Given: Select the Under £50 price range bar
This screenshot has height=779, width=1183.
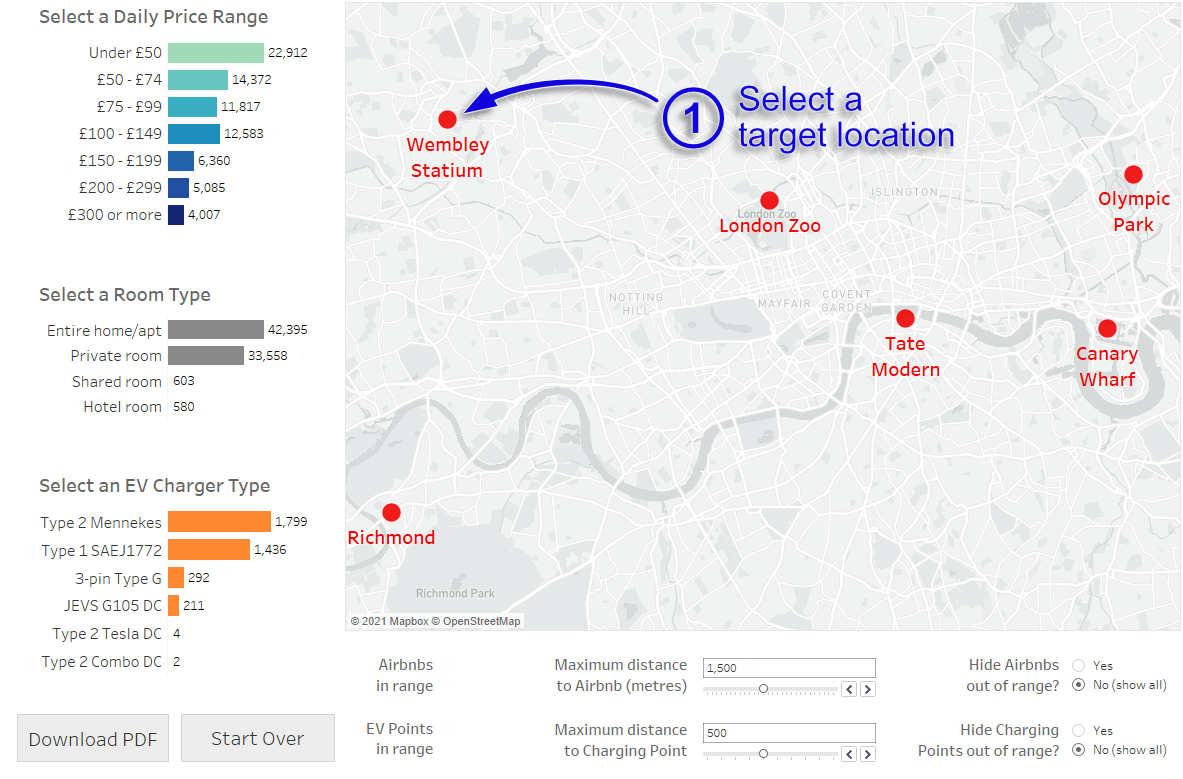Looking at the screenshot, I should (215, 53).
